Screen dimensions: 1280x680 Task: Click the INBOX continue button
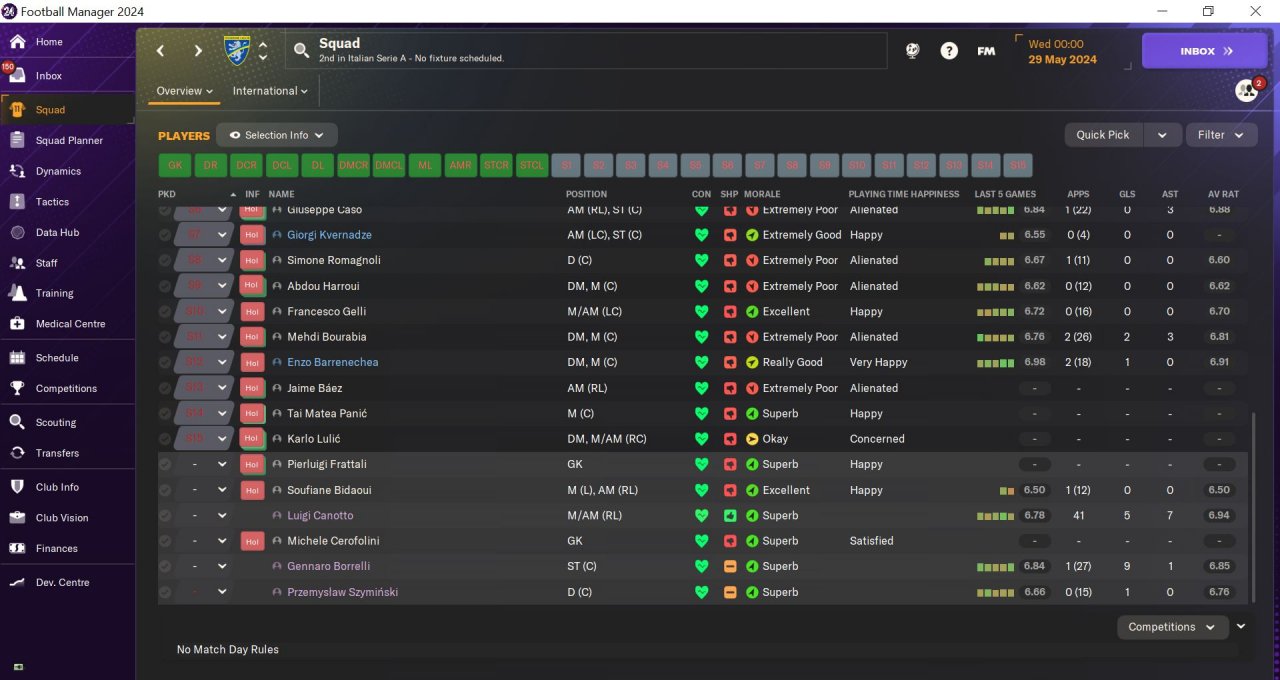[1204, 51]
